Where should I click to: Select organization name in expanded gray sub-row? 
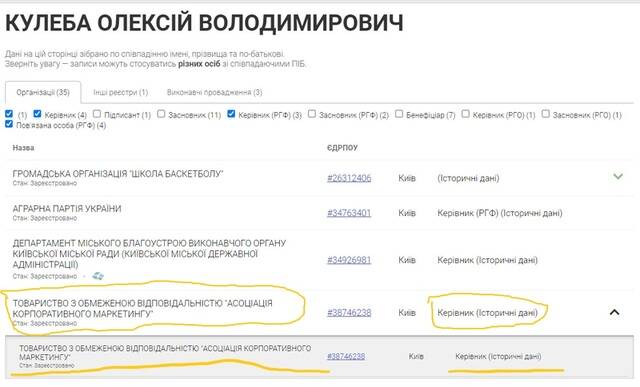click(x=165, y=352)
